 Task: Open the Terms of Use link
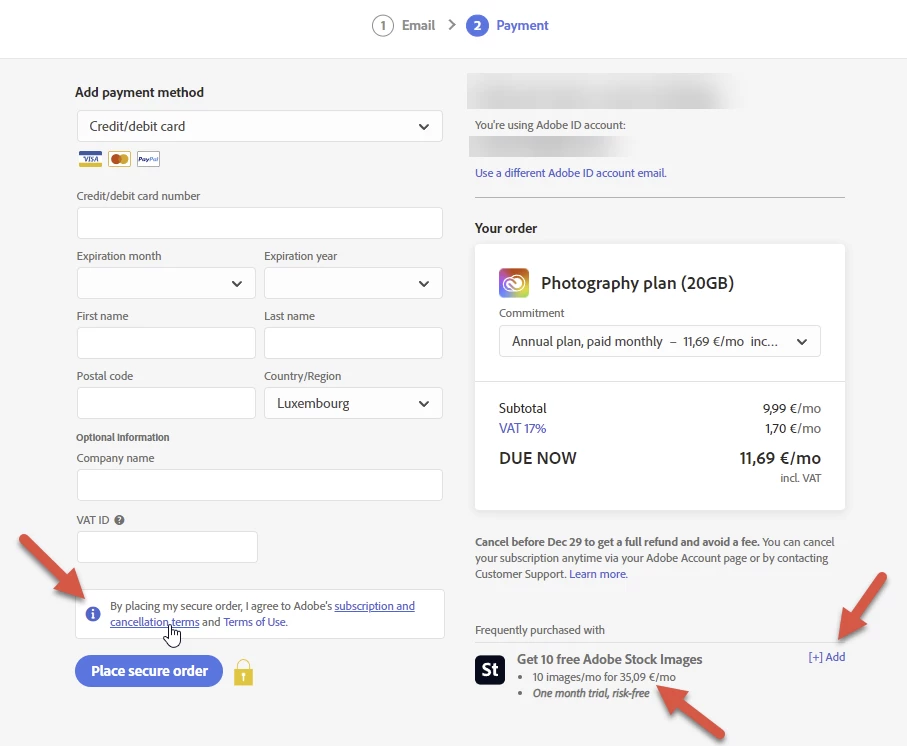click(x=255, y=622)
